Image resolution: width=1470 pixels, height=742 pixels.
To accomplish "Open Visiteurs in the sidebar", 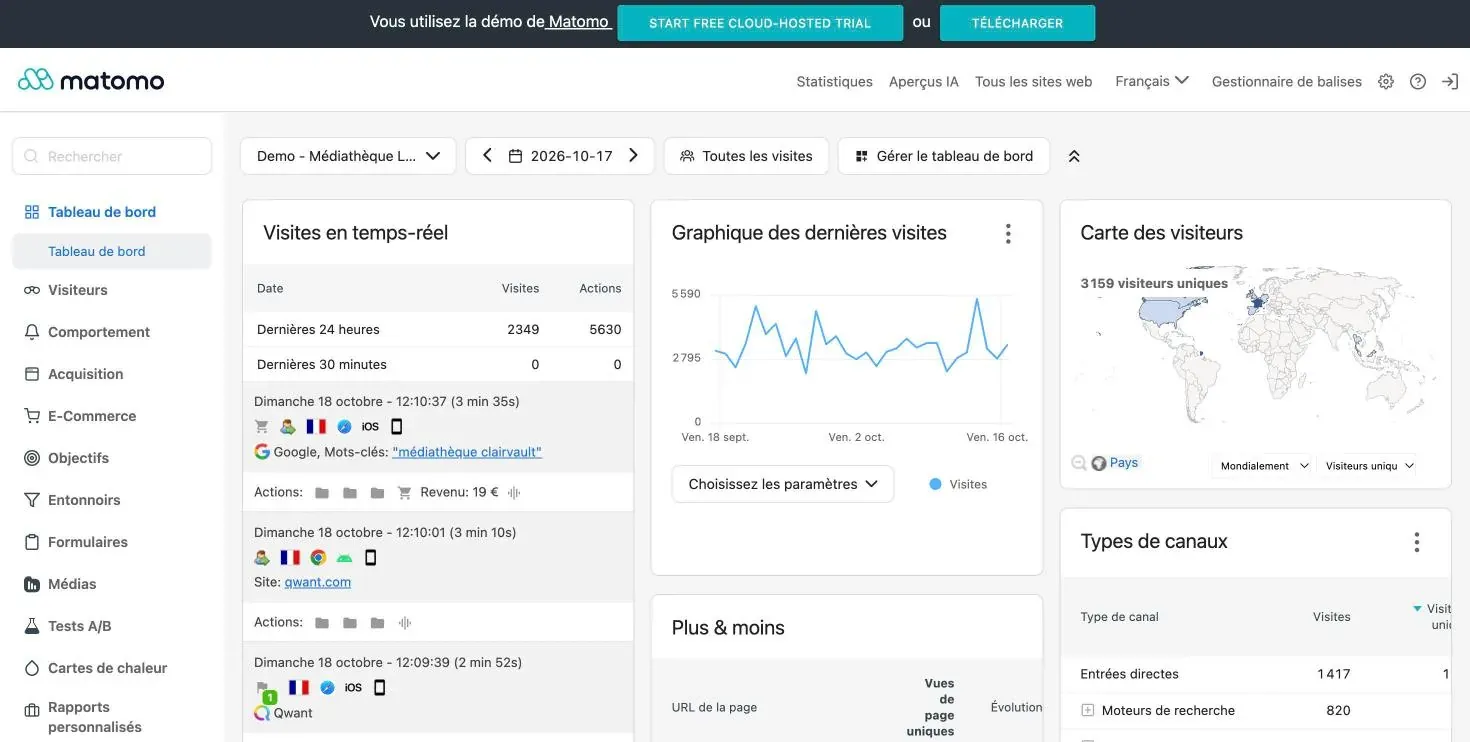I will 78,290.
